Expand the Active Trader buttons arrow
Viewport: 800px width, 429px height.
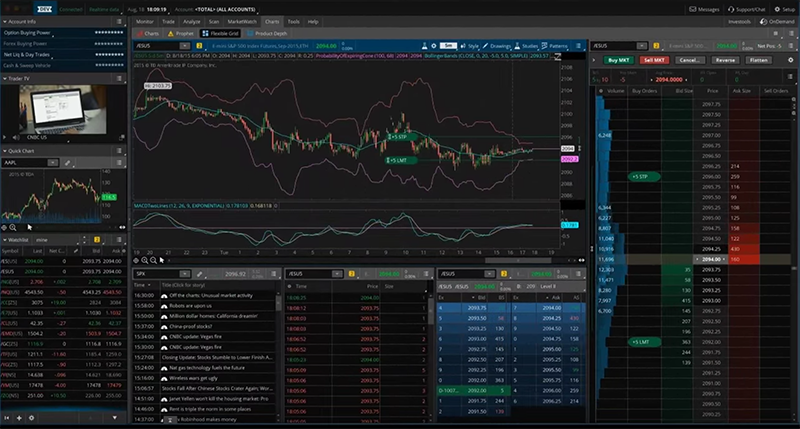(594, 60)
